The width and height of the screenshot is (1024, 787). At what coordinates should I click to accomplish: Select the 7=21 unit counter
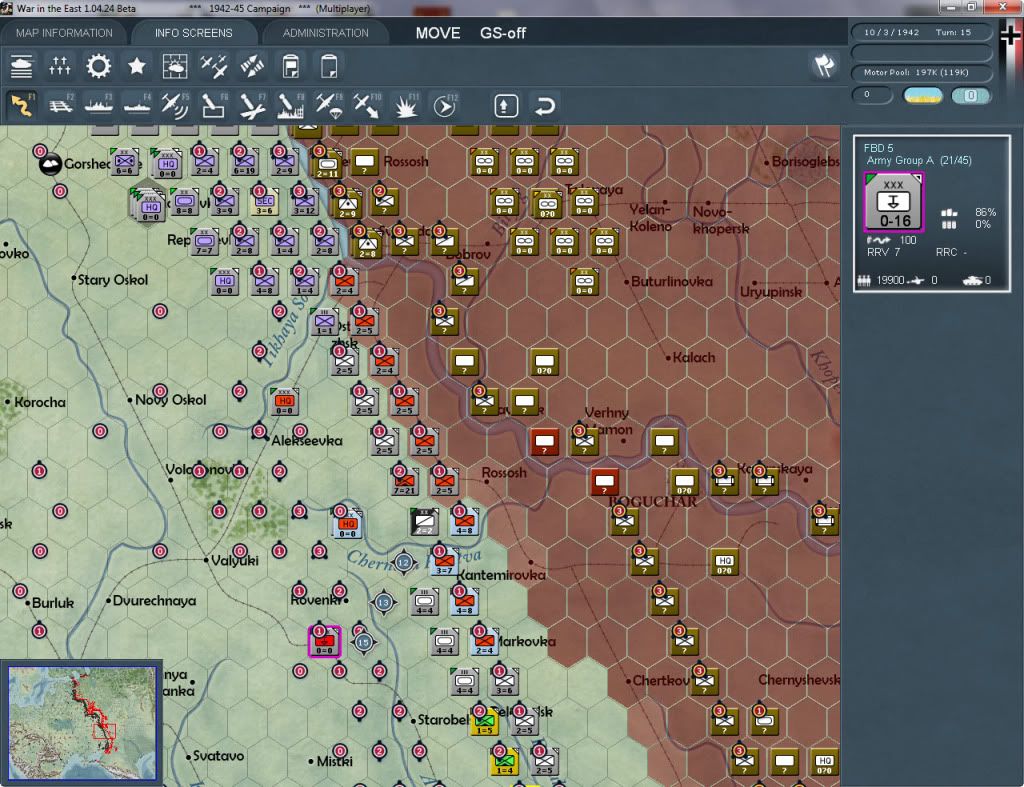pos(404,482)
